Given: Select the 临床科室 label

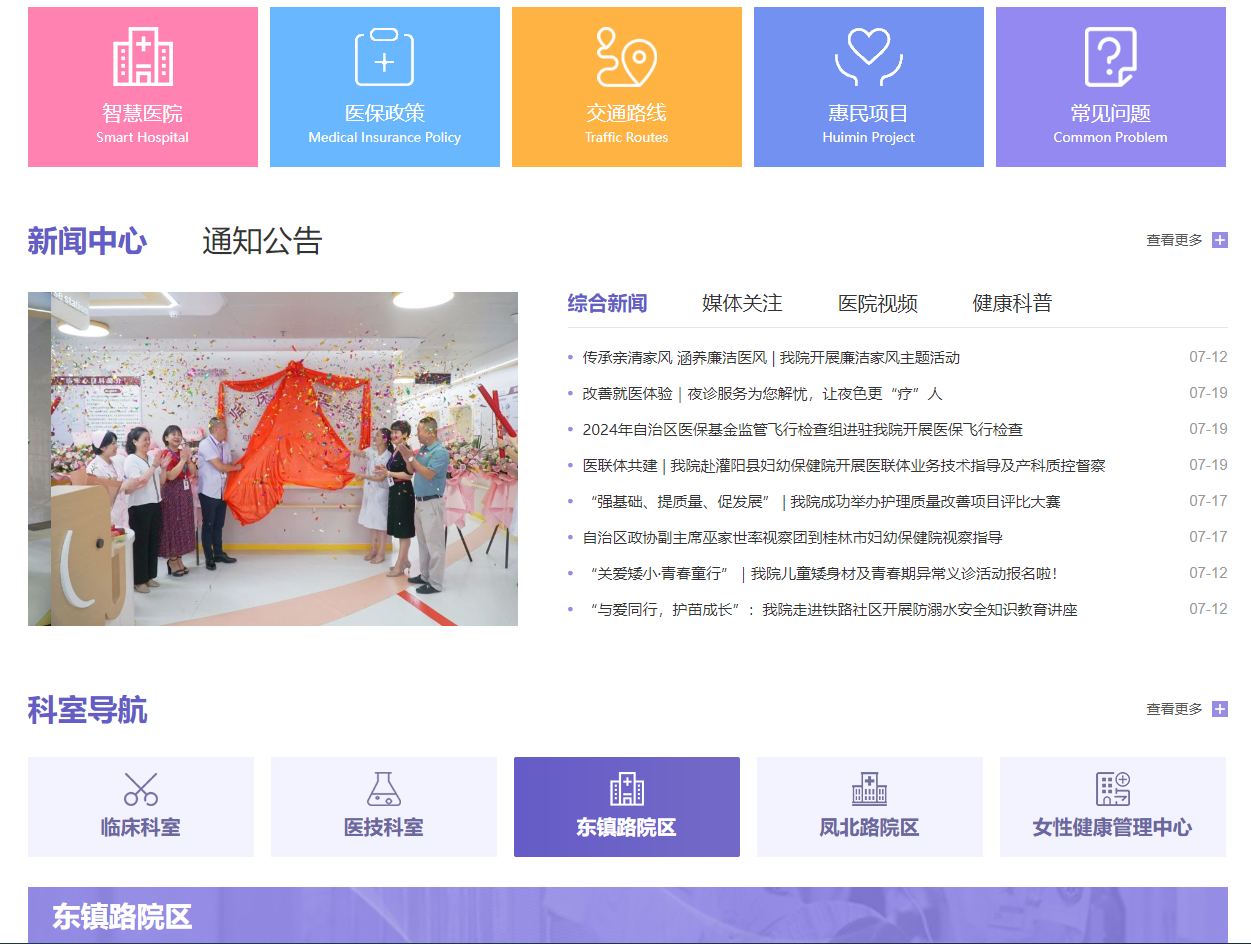Looking at the screenshot, I should pyautogui.click(x=141, y=828).
